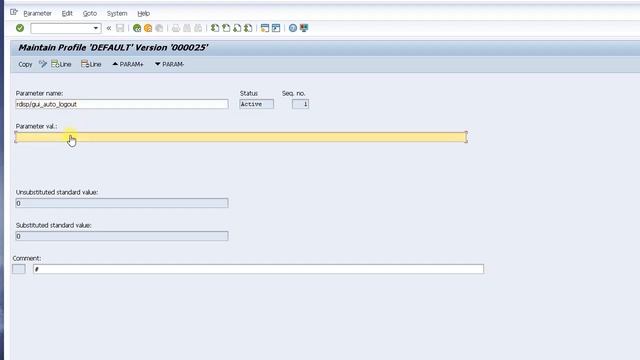640x360 pixels.
Task: Click the Find Next binoculars icon
Action: click(x=198, y=28)
